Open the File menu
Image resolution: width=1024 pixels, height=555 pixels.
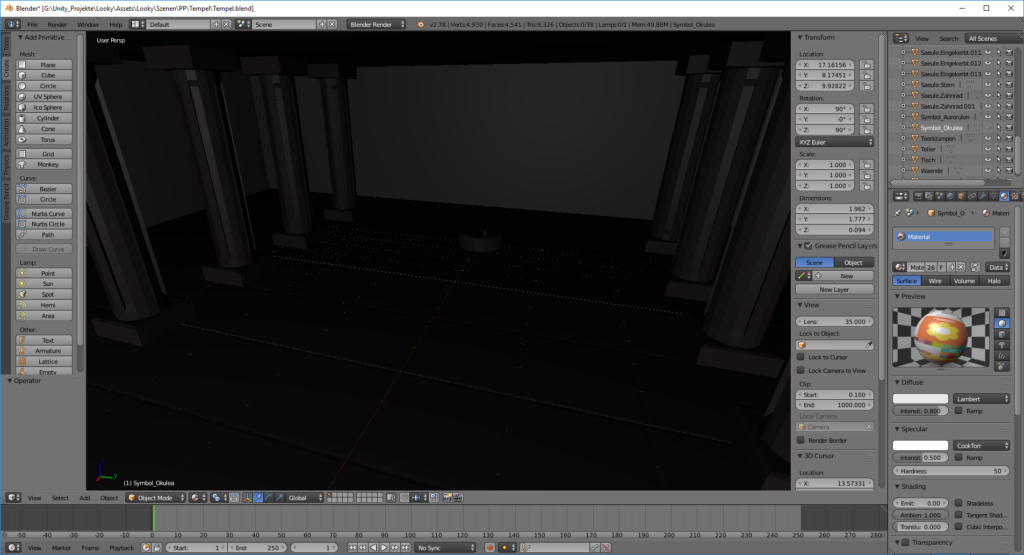tap(32, 24)
